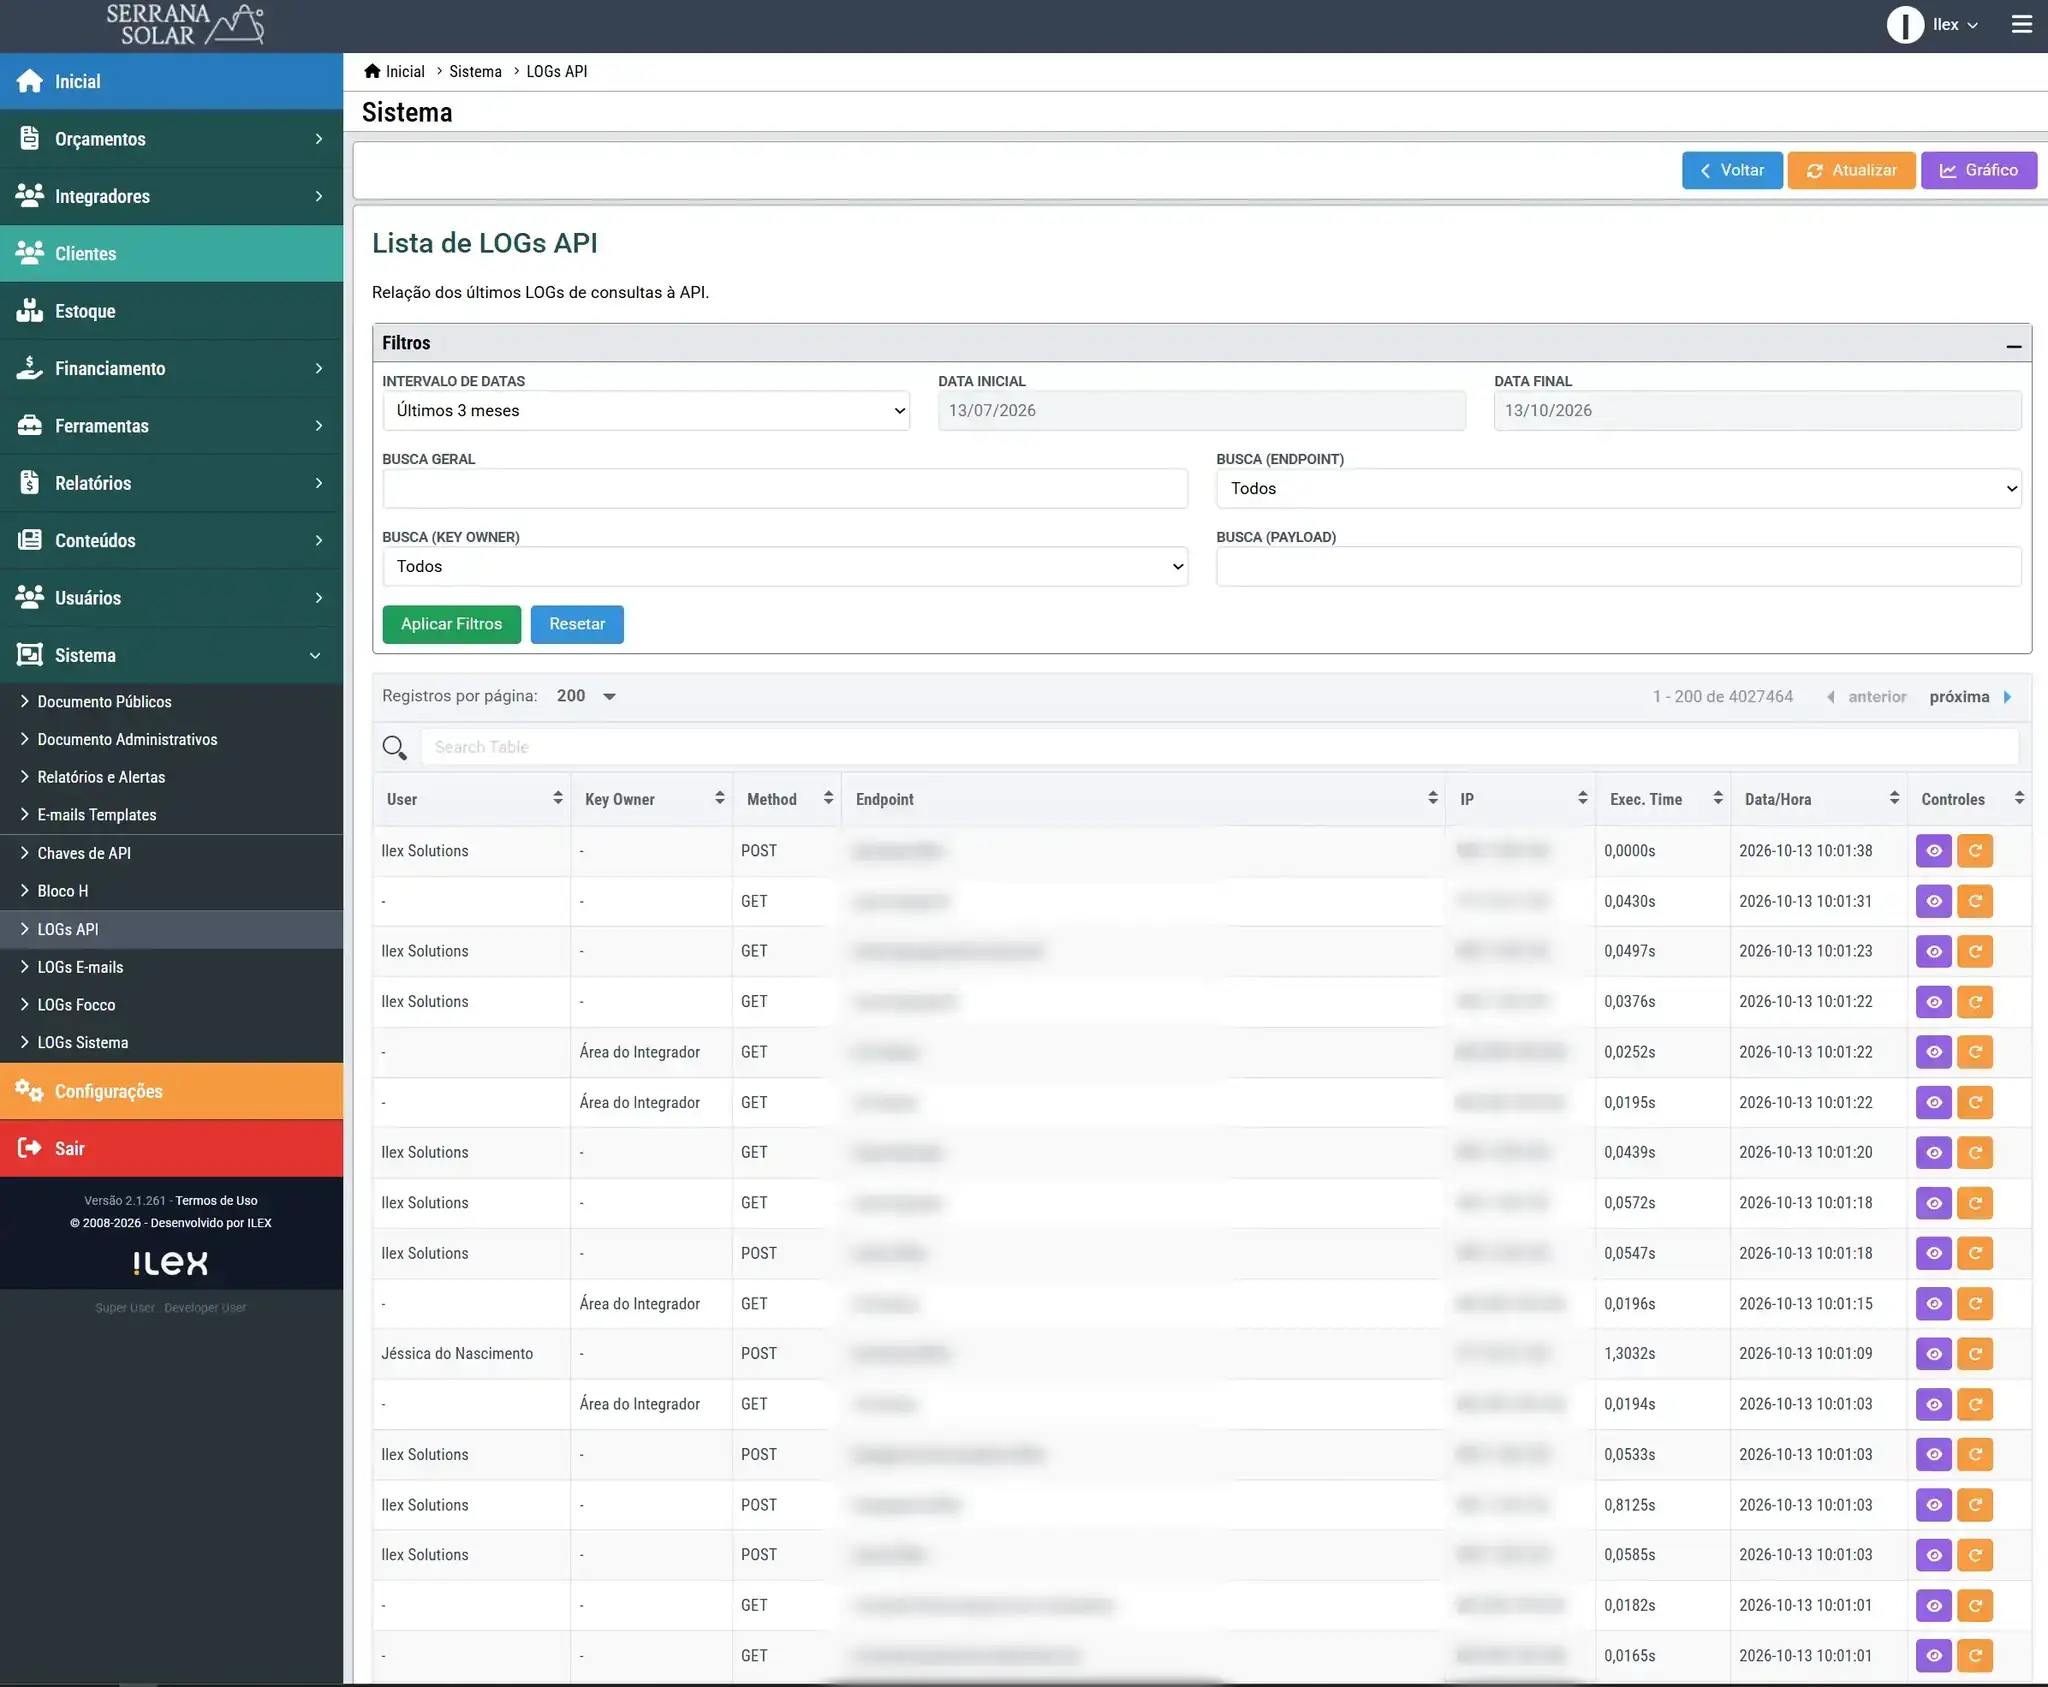Image resolution: width=2048 pixels, height=1687 pixels.
Task: Open Configurações in the sidebar
Action: tap(171, 1091)
